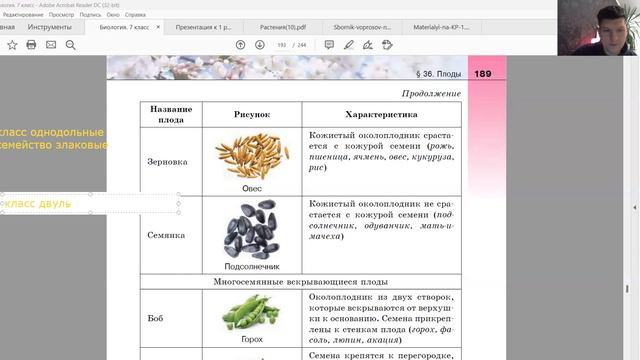Click the 'Название плода' column header
Image resolution: width=640 pixels, height=360 pixels.
point(171,115)
